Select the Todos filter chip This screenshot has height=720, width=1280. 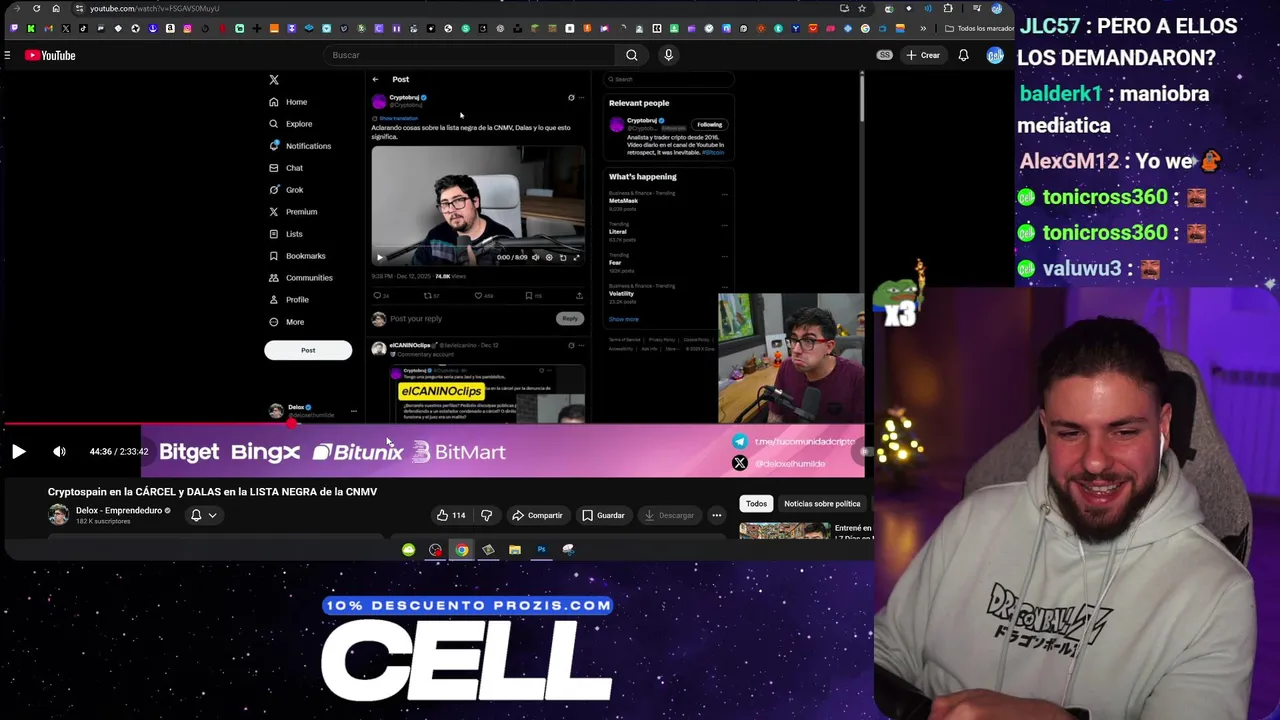(756, 503)
